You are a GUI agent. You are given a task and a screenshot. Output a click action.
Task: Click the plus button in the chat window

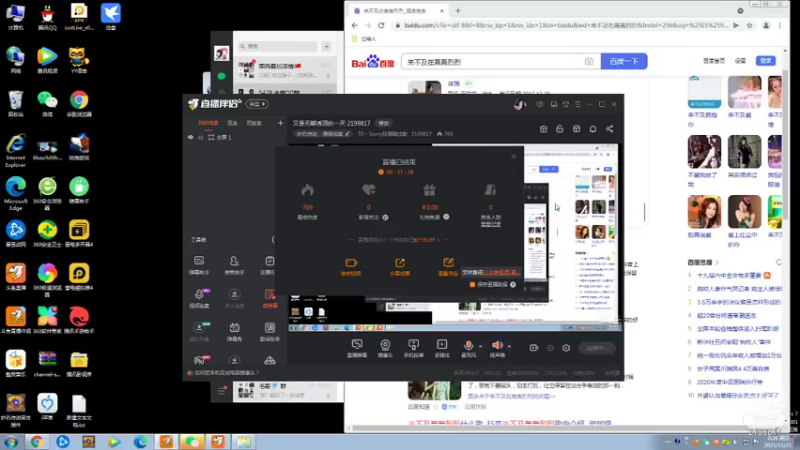point(327,46)
